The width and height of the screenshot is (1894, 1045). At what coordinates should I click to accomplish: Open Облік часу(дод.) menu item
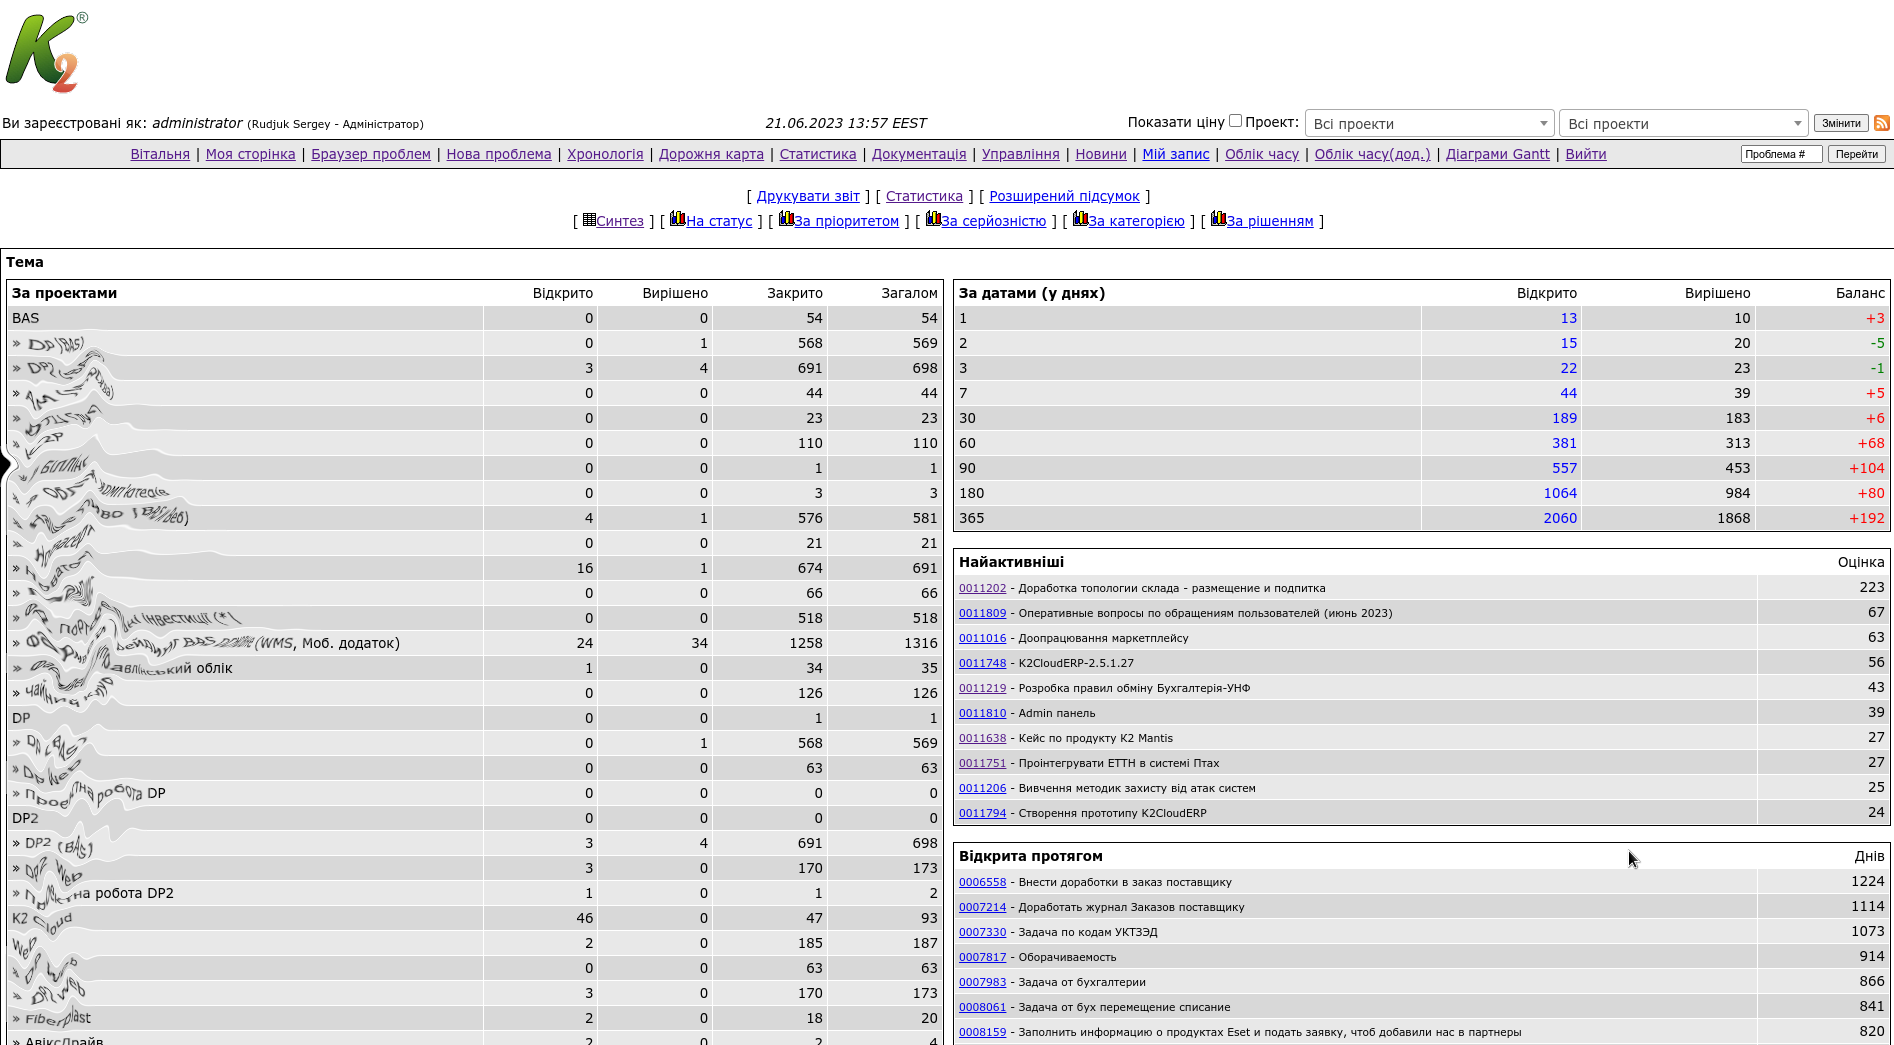(x=1372, y=154)
